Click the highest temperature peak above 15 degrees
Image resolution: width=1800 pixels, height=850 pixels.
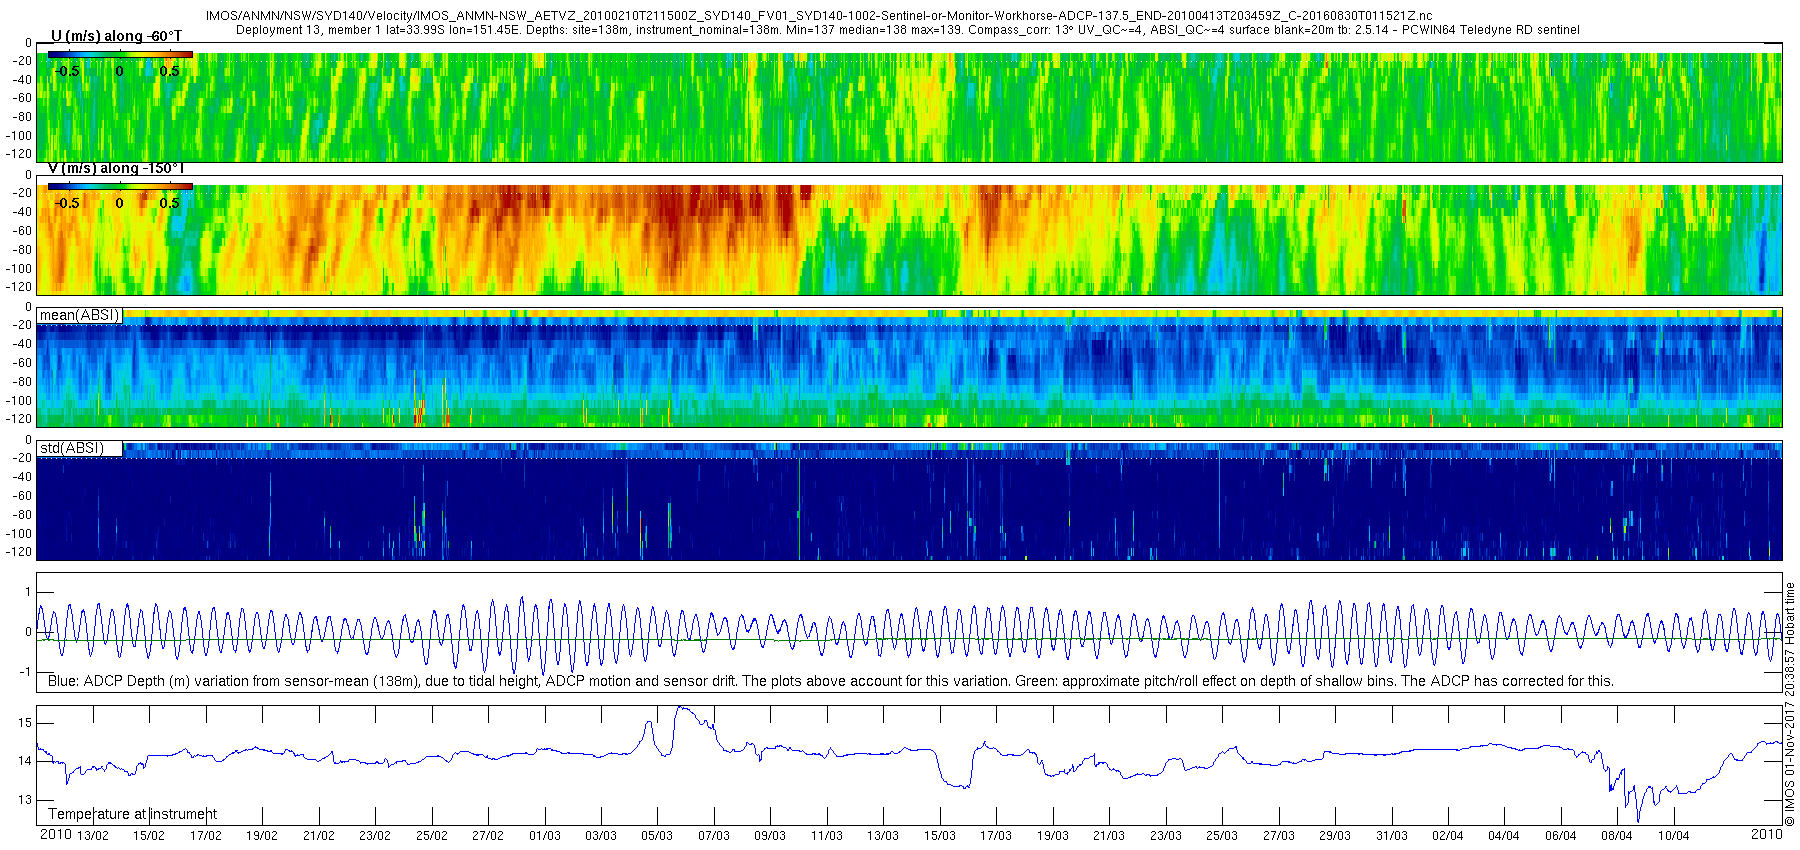point(680,708)
